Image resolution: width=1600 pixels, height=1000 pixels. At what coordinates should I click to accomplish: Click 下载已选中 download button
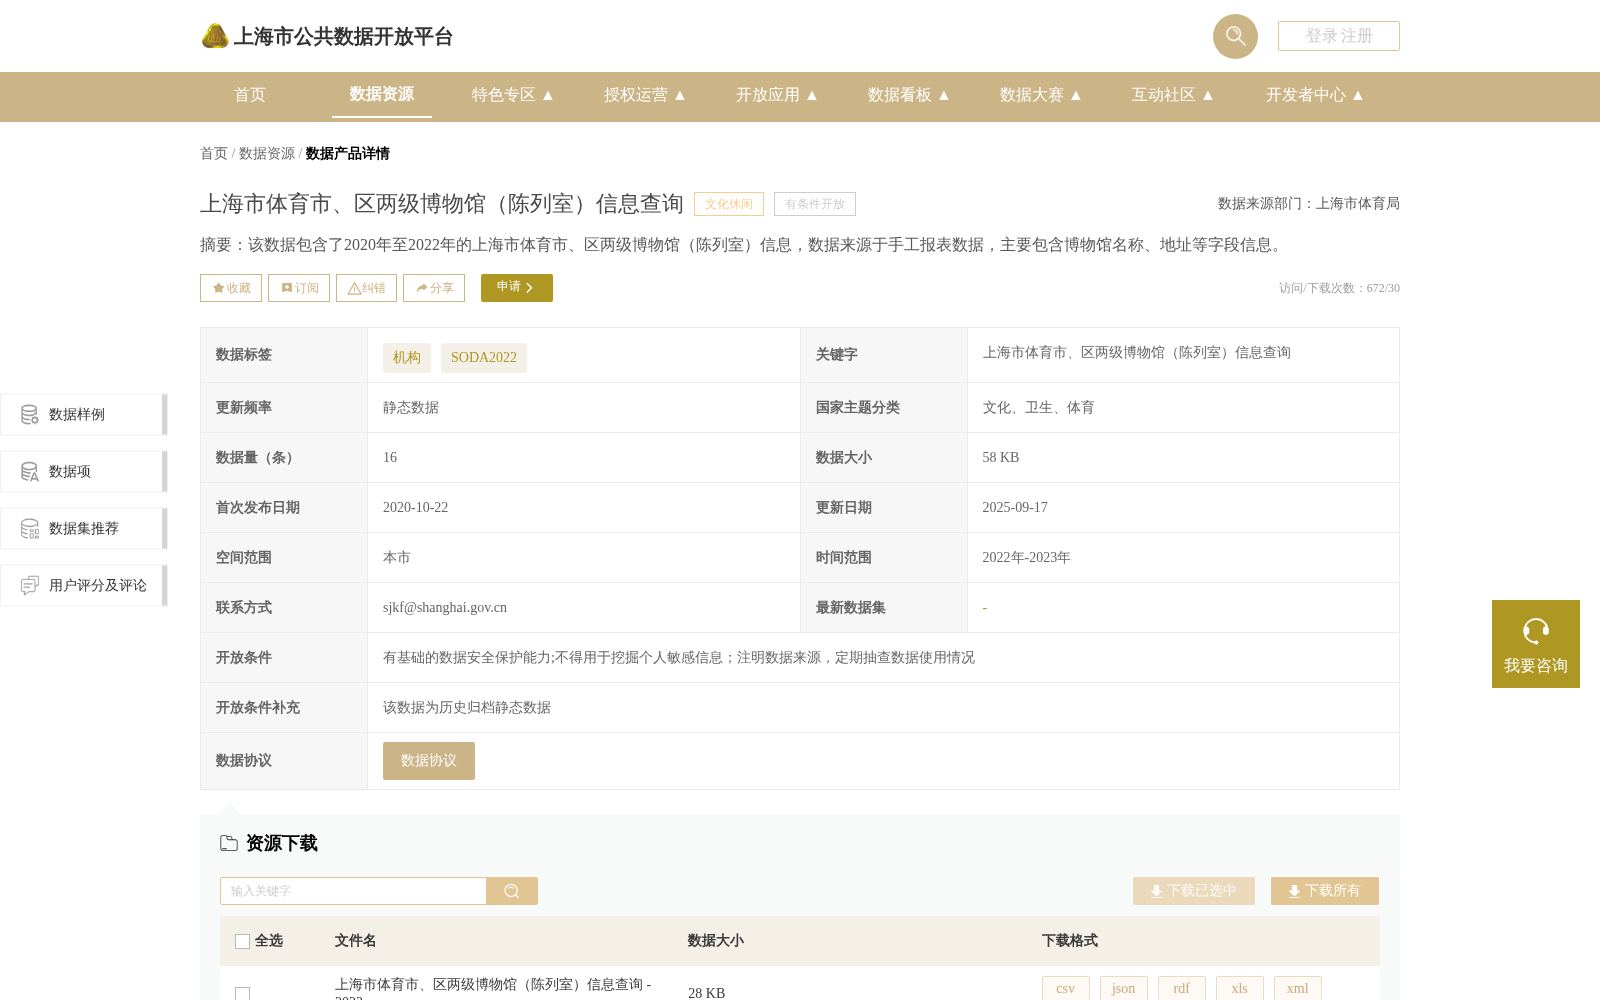[1194, 891]
